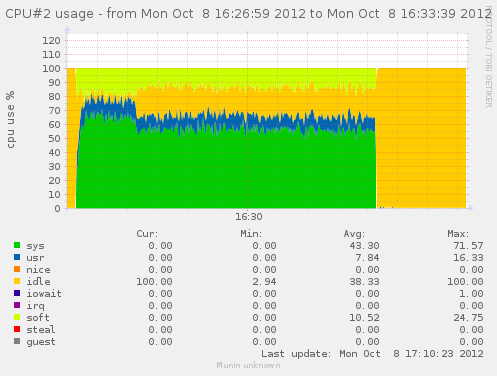This screenshot has width=497, height=376.
Task: Click the idle avg value 38.33
Action: (x=364, y=282)
